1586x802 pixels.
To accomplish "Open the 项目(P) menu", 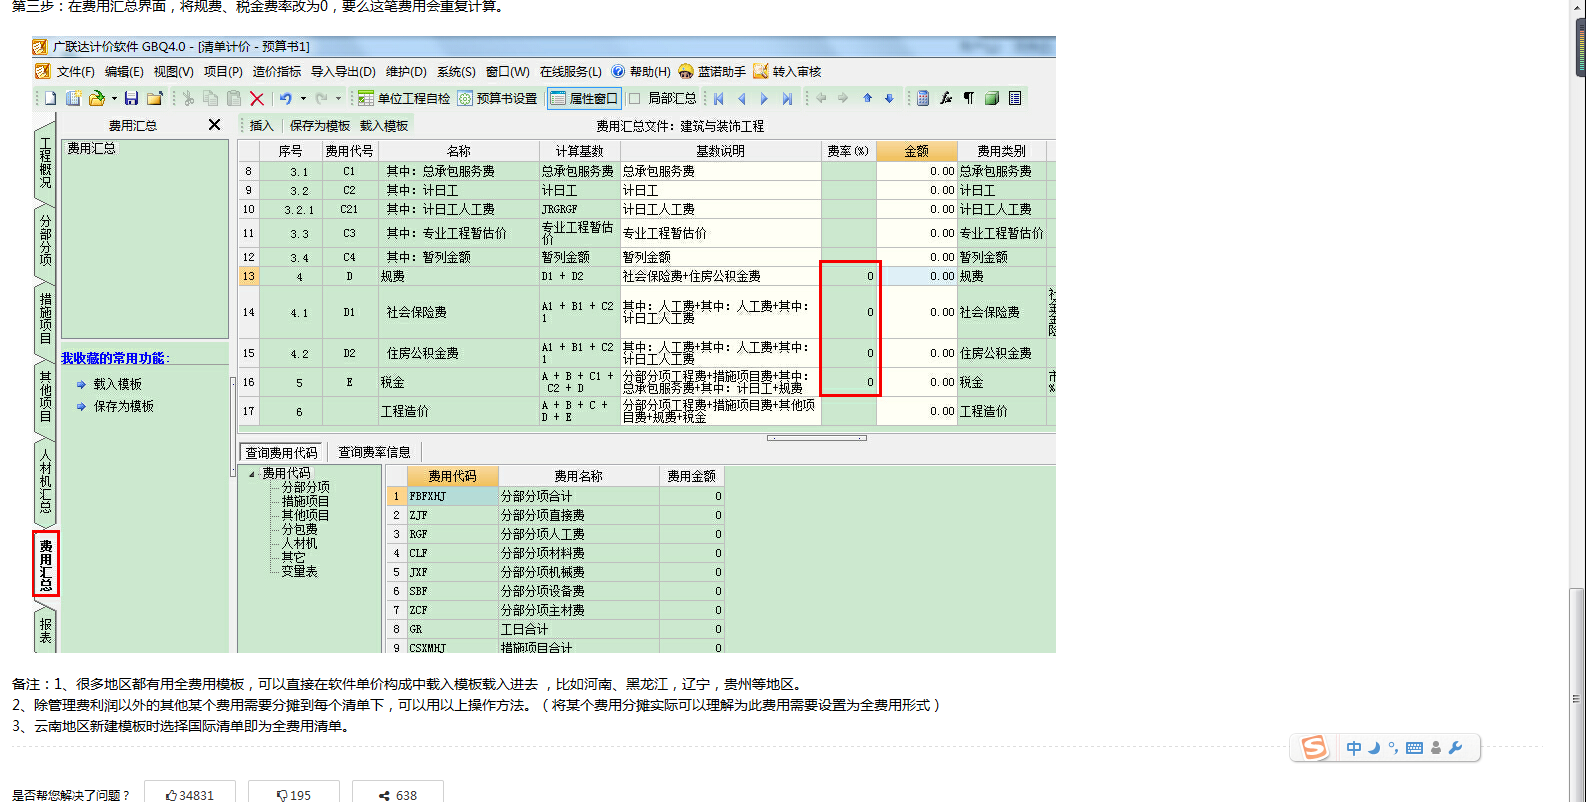I will pos(223,72).
